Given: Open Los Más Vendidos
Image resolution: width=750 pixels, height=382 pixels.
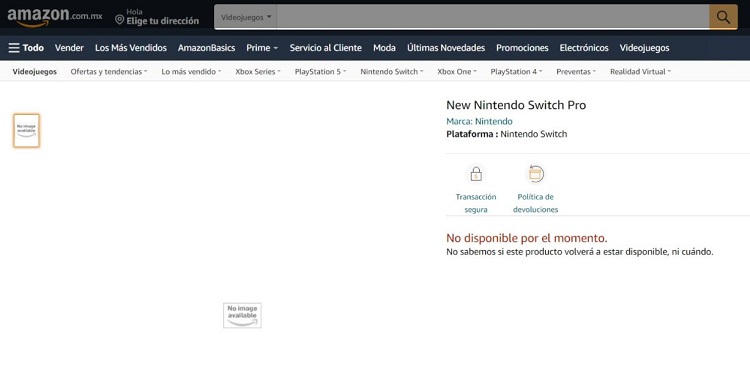Looking at the screenshot, I should pos(131,48).
